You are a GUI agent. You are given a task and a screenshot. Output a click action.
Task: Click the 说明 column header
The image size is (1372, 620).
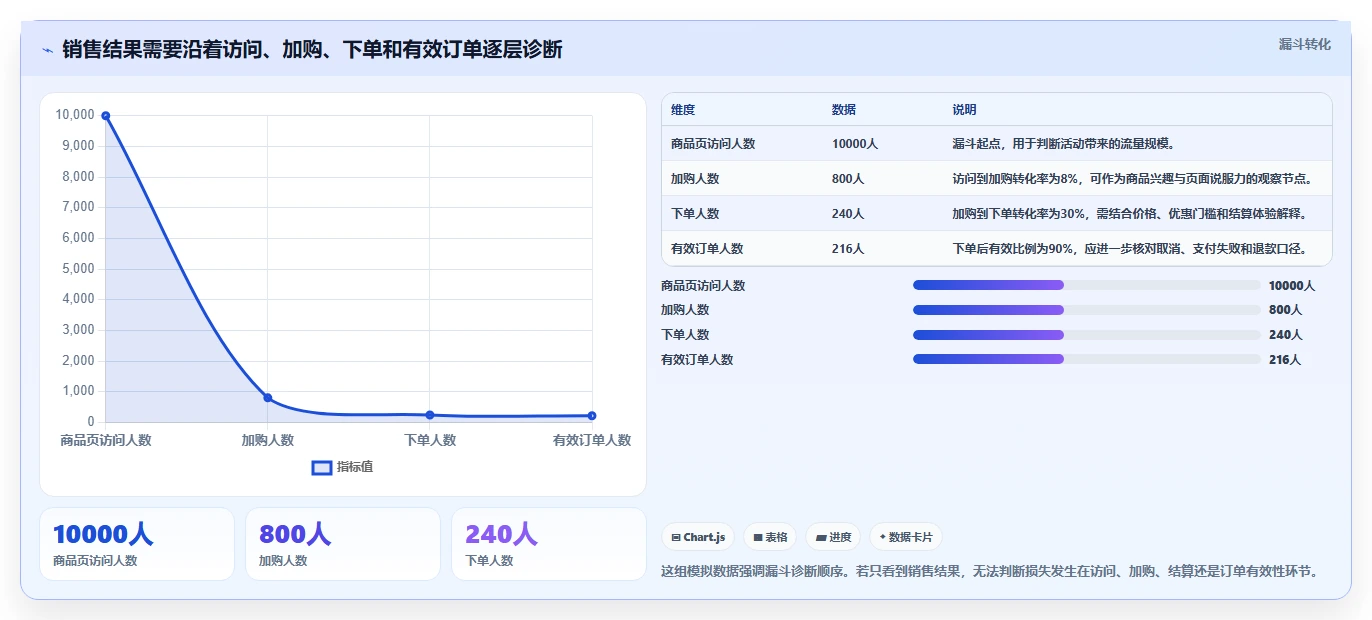[x=964, y=110]
